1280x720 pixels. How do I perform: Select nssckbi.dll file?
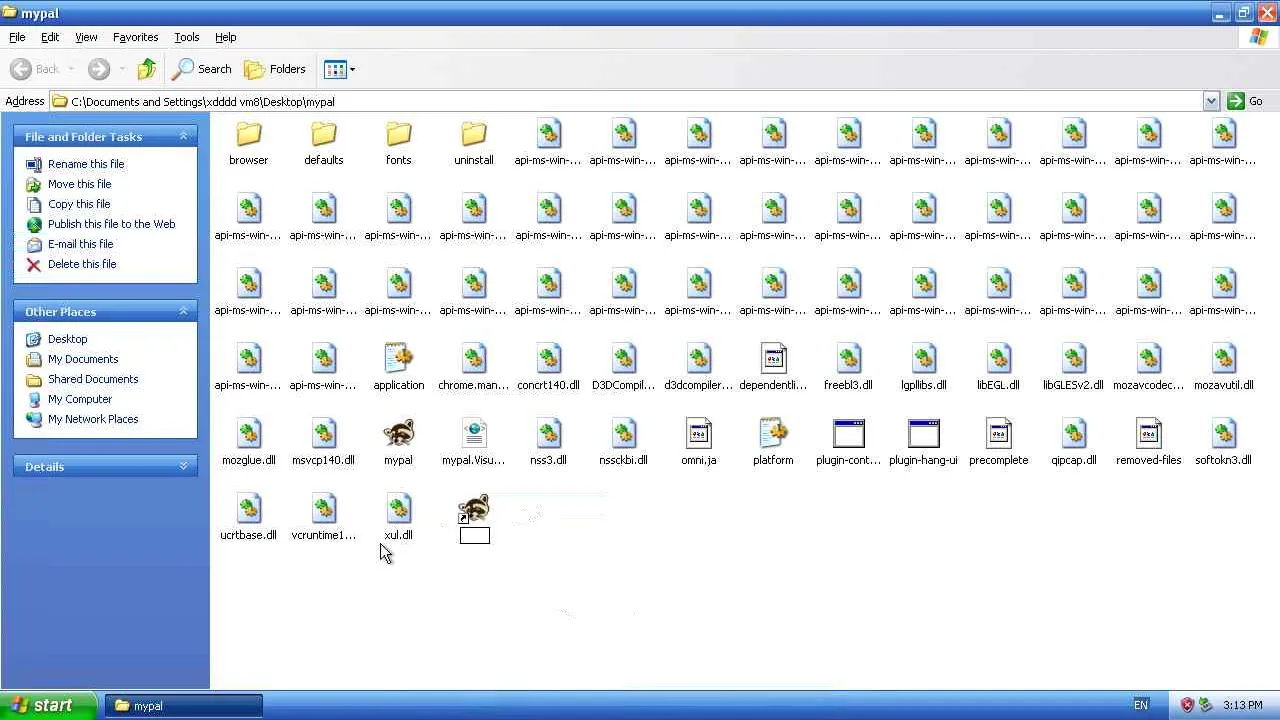click(x=623, y=443)
